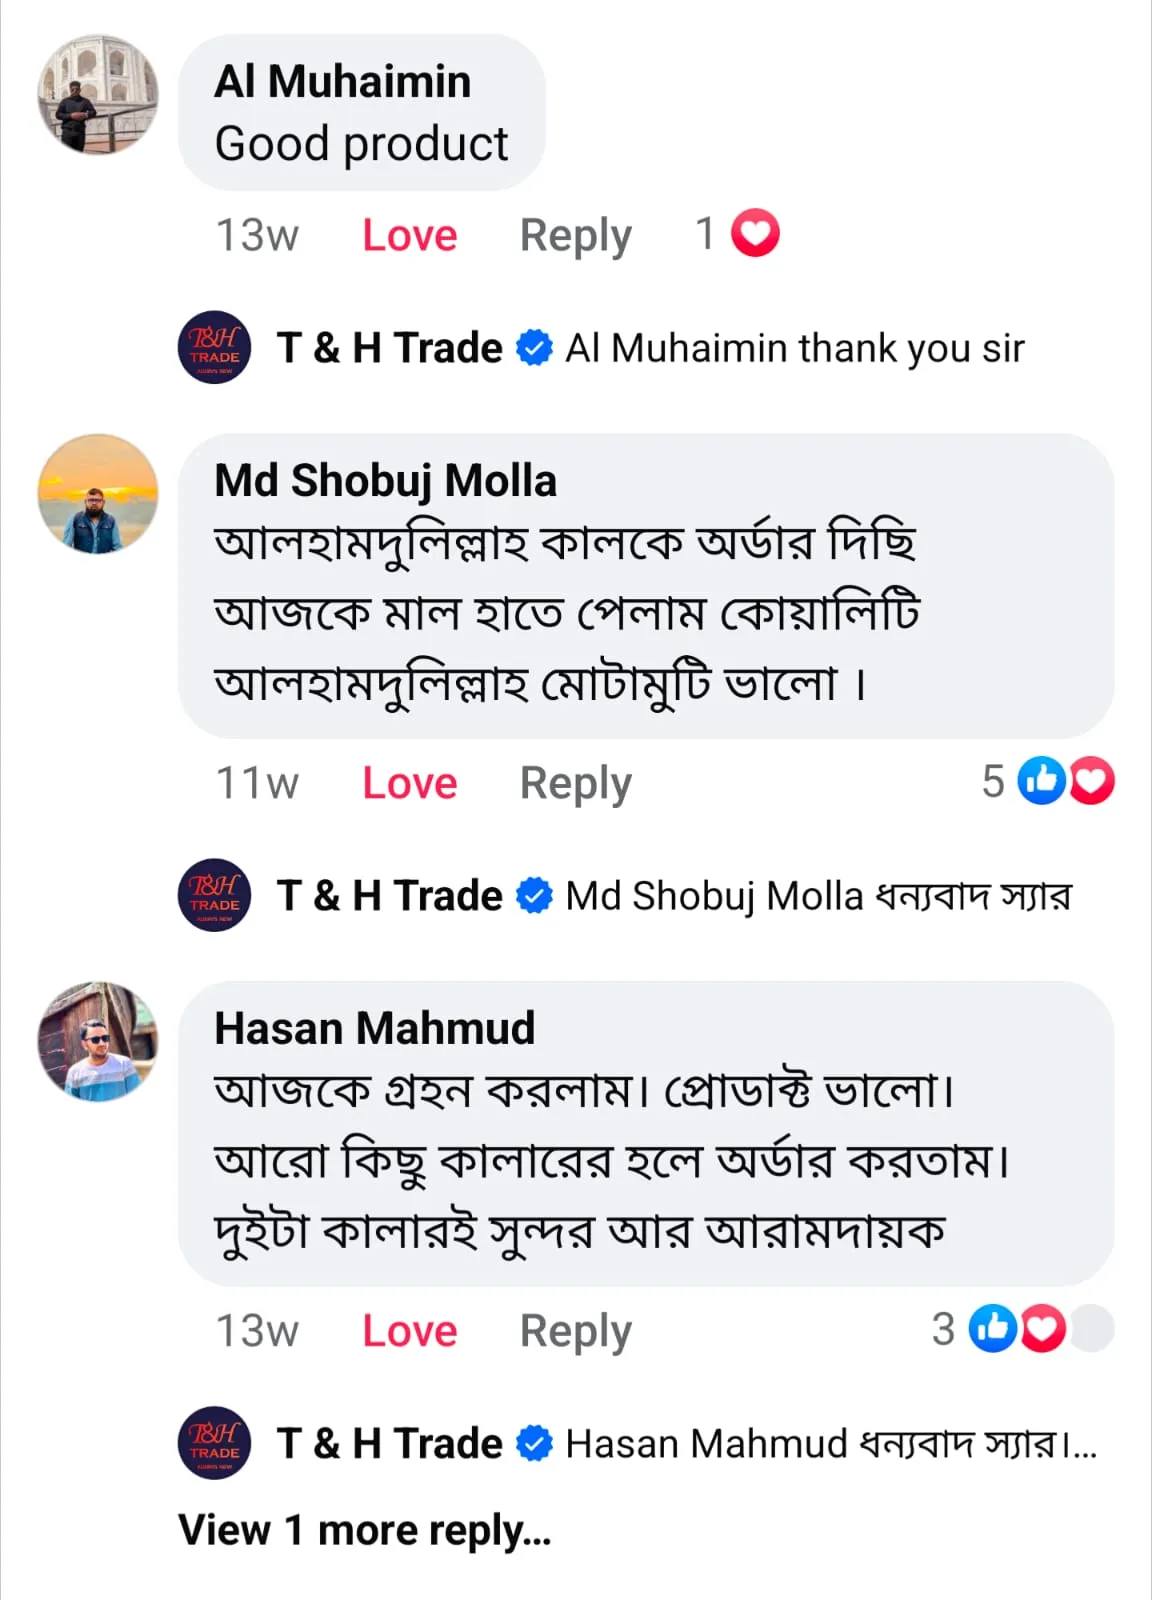Click the verified badge in T & H Trade's reply to Hasan Mahmud
This screenshot has width=1152, height=1600.
534,1443
